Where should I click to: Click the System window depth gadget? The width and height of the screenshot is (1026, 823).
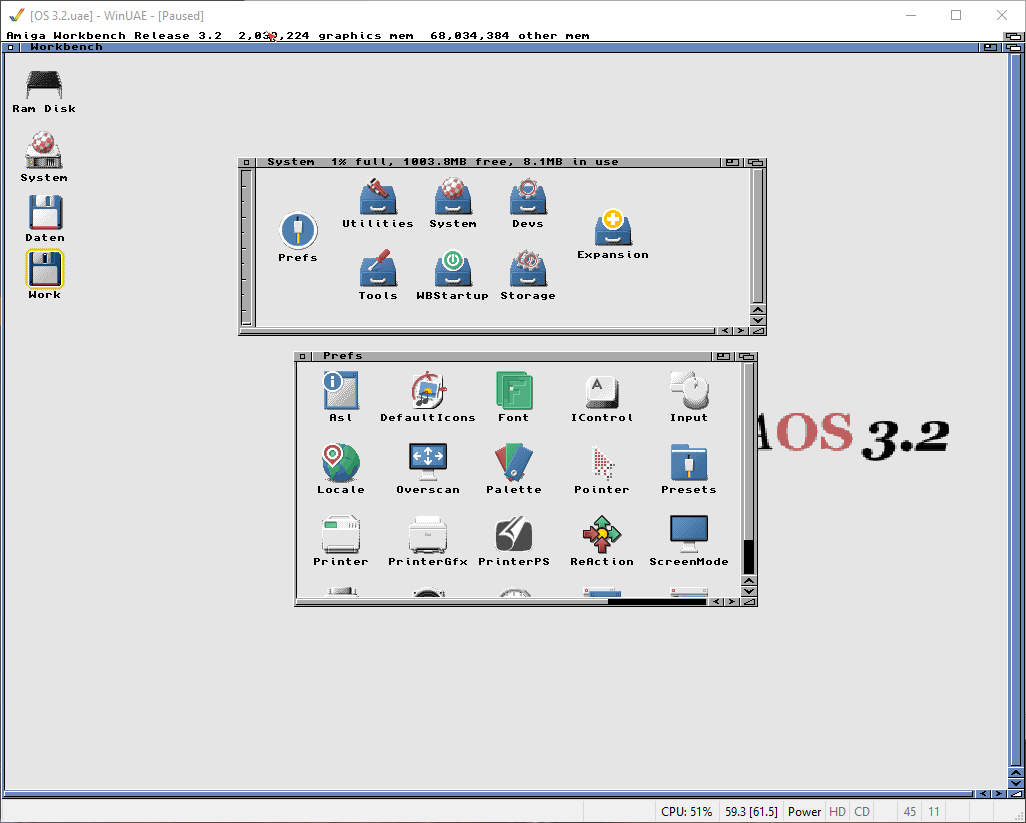(x=756, y=162)
